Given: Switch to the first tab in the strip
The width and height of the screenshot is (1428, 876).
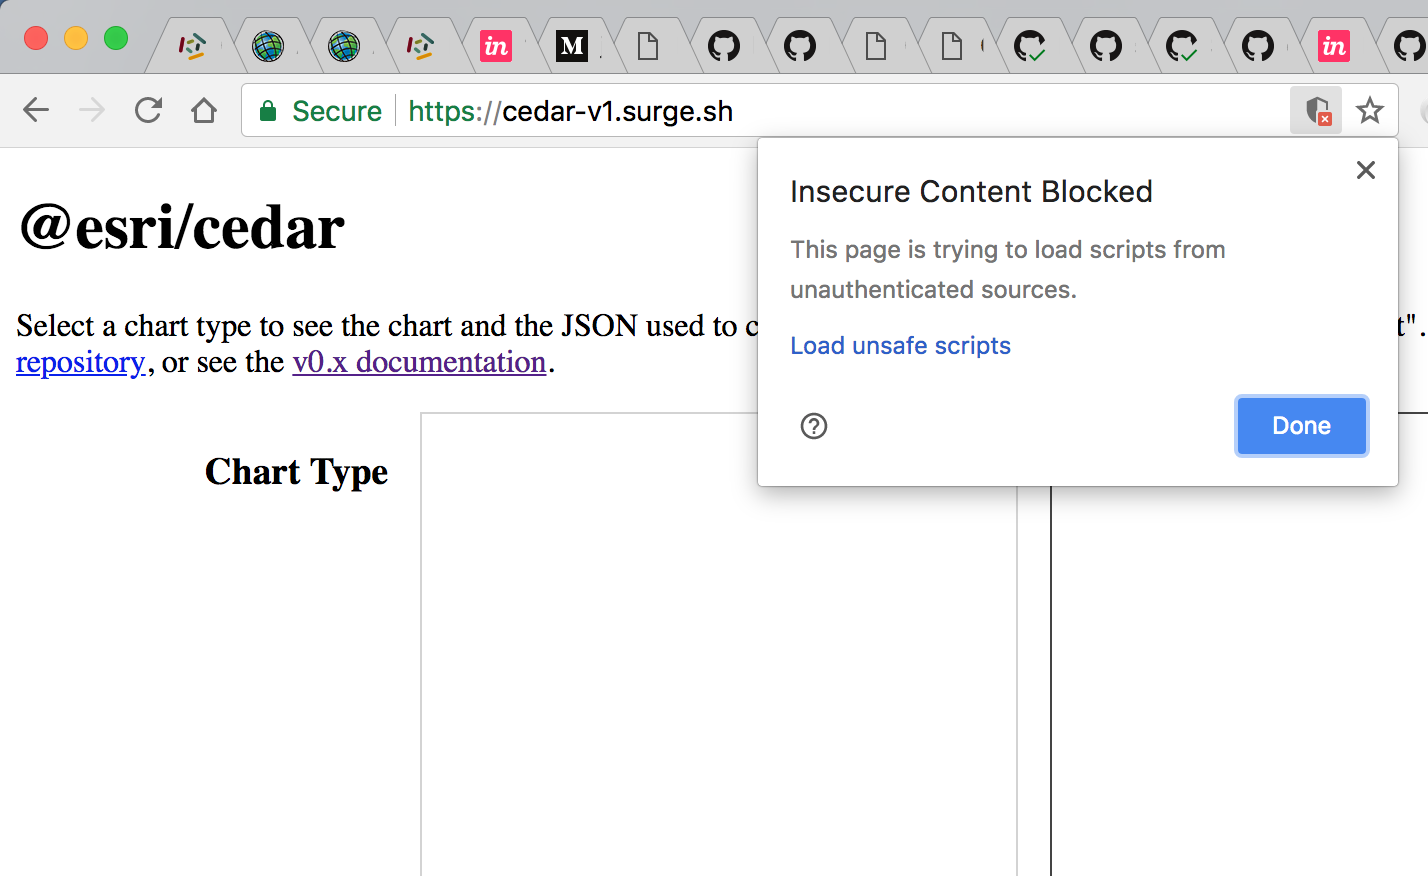Looking at the screenshot, I should pos(192,46).
